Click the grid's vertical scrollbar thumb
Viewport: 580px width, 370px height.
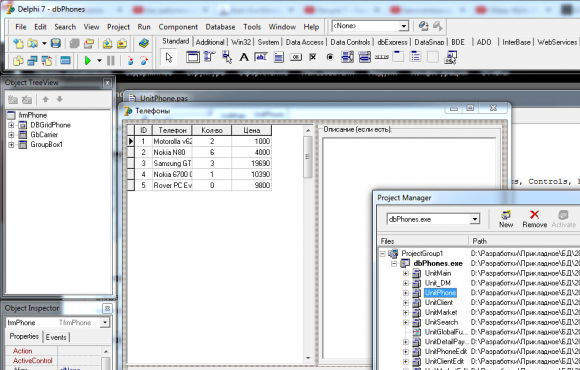pos(307,157)
